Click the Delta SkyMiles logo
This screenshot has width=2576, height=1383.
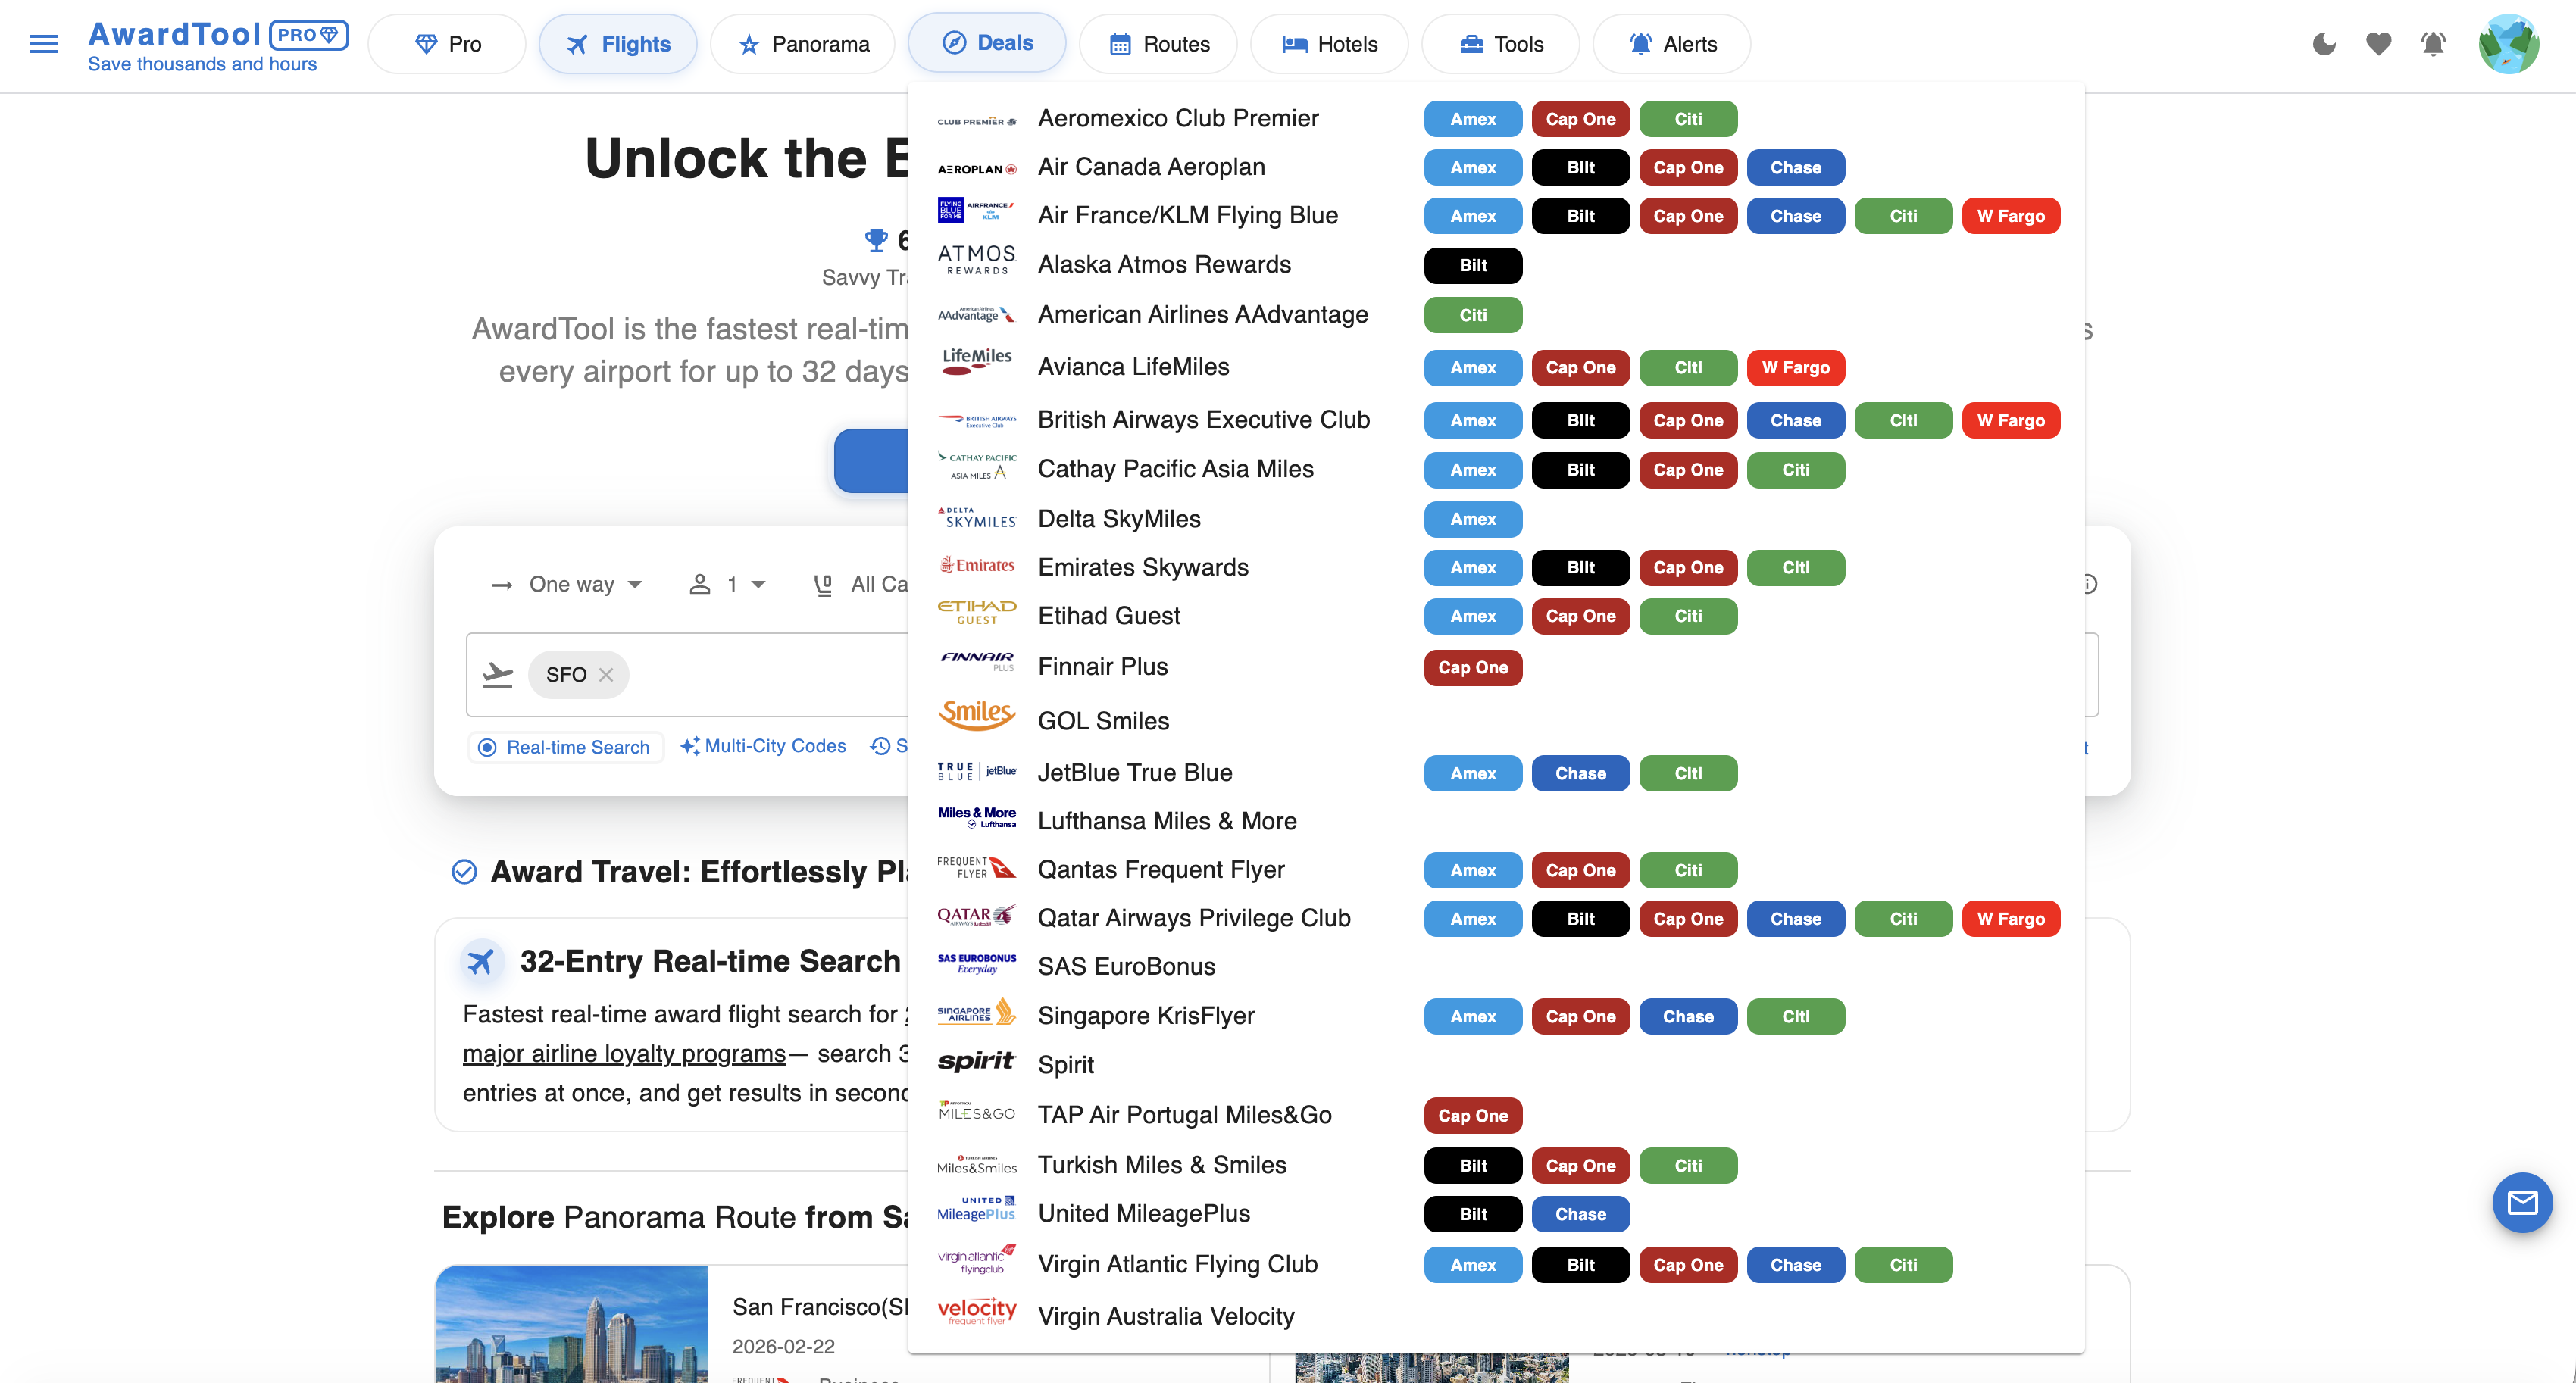pos(977,518)
